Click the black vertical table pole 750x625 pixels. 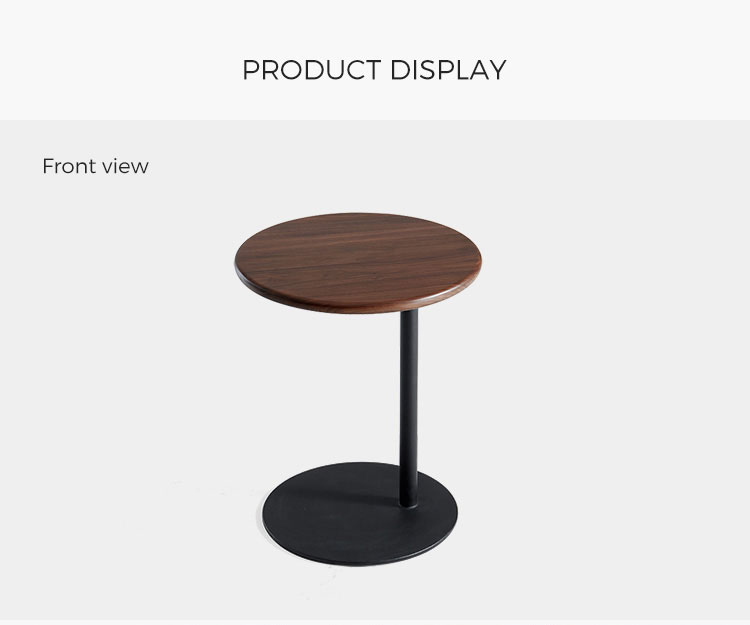point(408,408)
